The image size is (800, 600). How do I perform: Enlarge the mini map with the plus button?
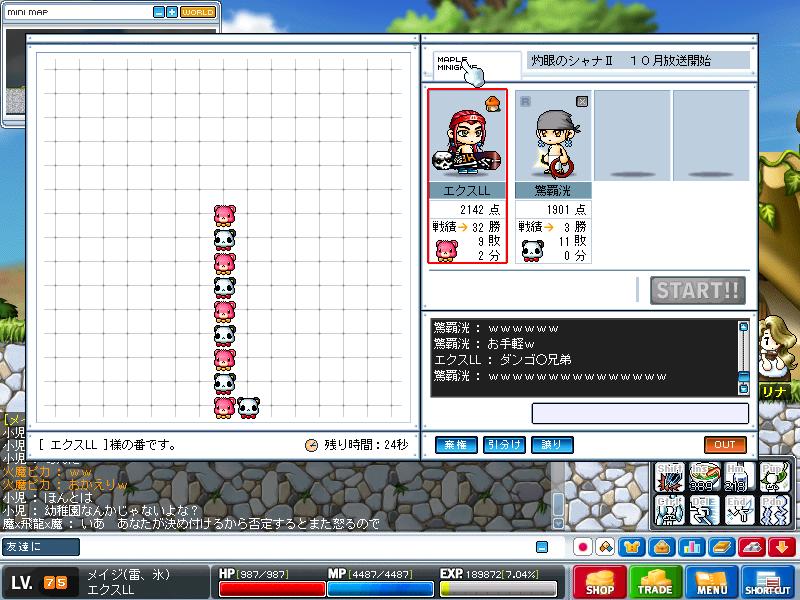point(172,12)
